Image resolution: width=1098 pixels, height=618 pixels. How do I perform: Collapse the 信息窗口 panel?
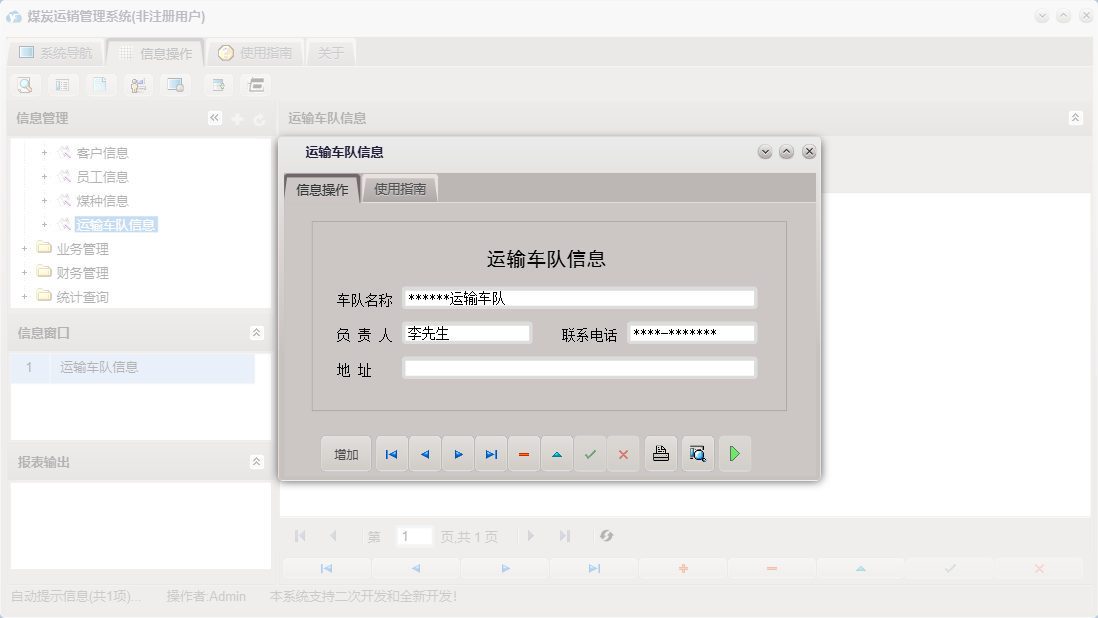coord(258,330)
